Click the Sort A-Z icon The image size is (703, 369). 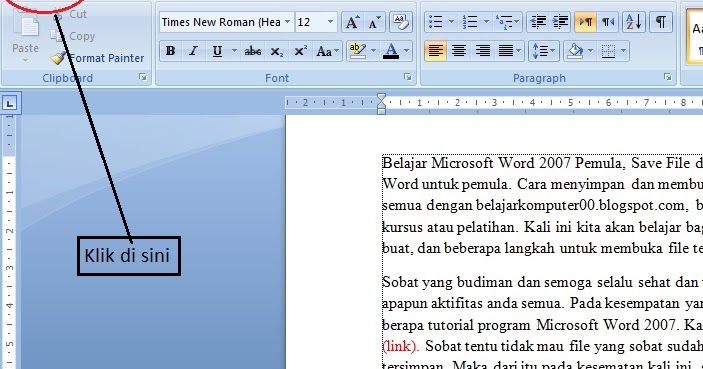click(634, 22)
